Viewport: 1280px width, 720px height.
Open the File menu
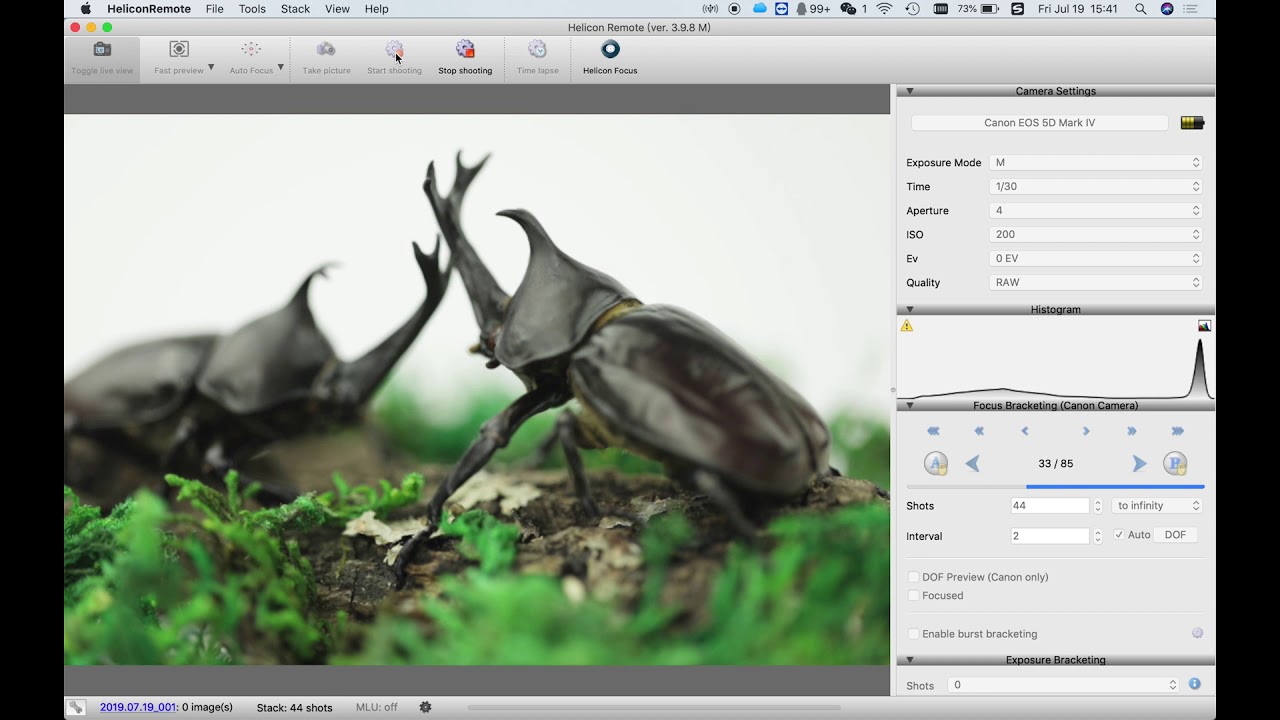[214, 9]
